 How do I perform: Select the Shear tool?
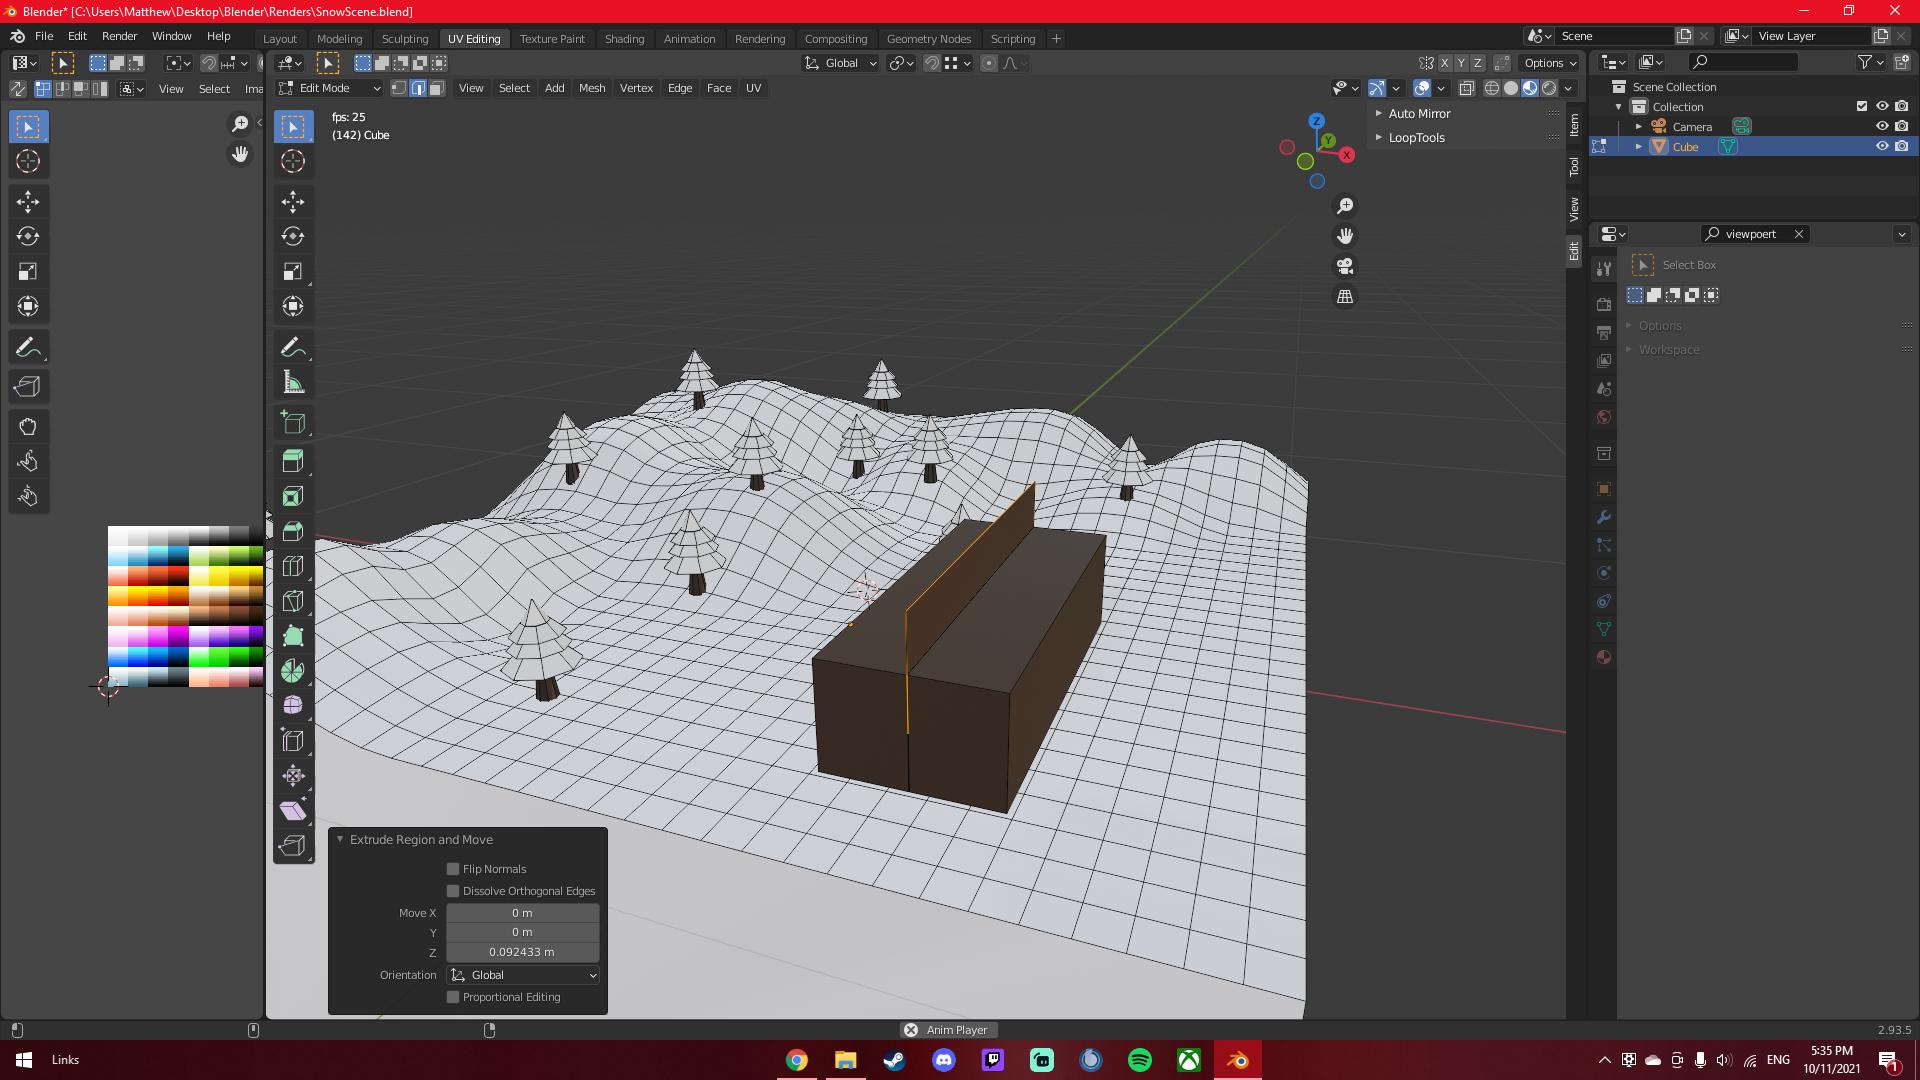coord(293,811)
